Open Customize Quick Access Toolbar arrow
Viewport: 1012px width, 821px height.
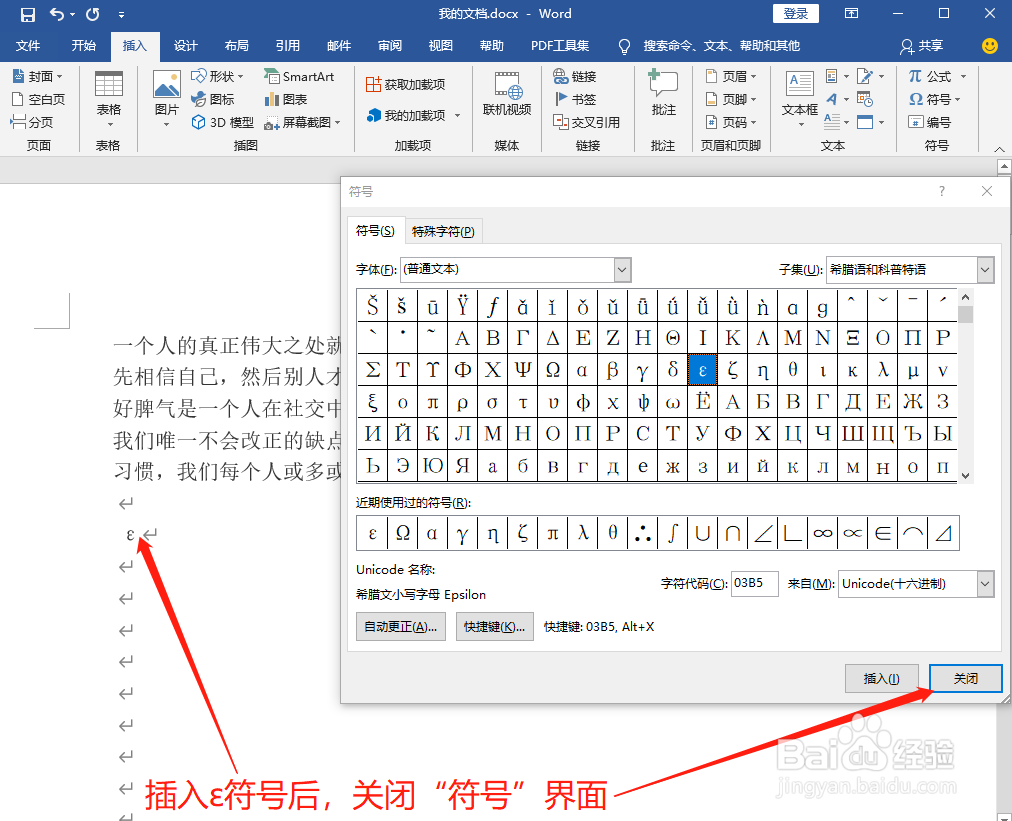[121, 14]
